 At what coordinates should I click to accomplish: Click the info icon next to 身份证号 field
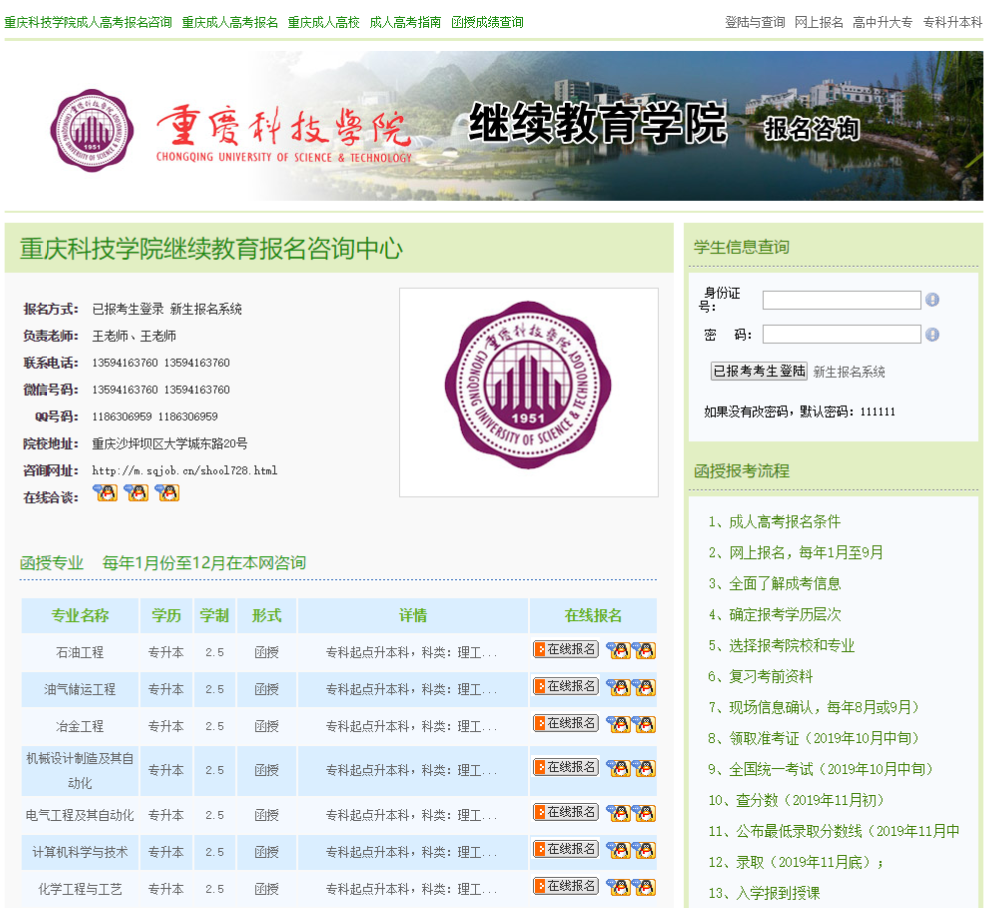tap(932, 300)
